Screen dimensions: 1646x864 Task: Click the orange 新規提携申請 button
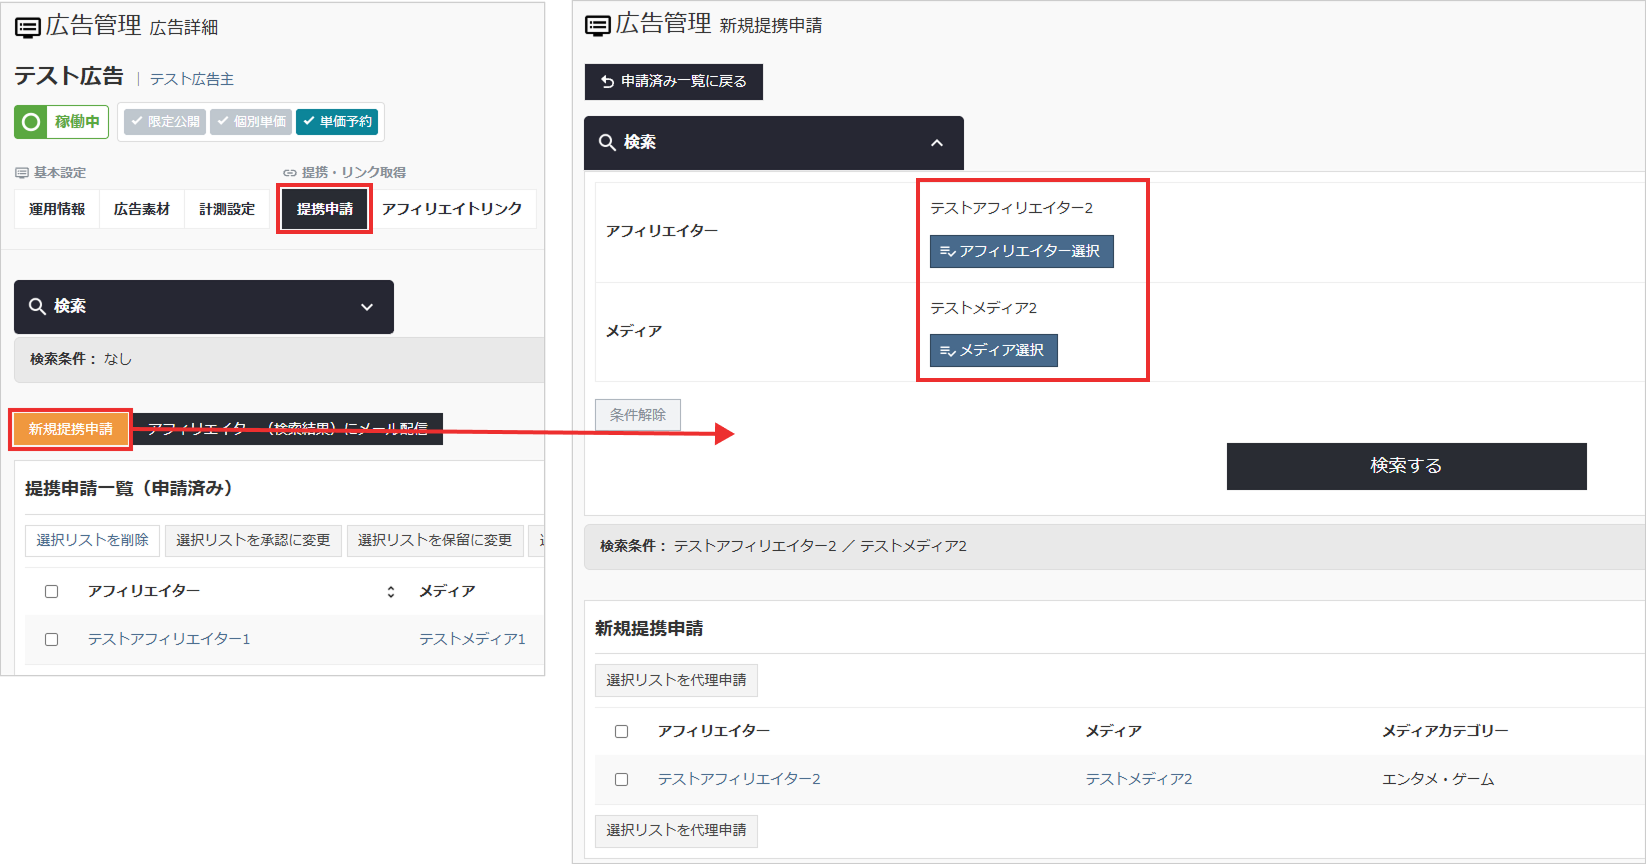pyautogui.click(x=71, y=429)
